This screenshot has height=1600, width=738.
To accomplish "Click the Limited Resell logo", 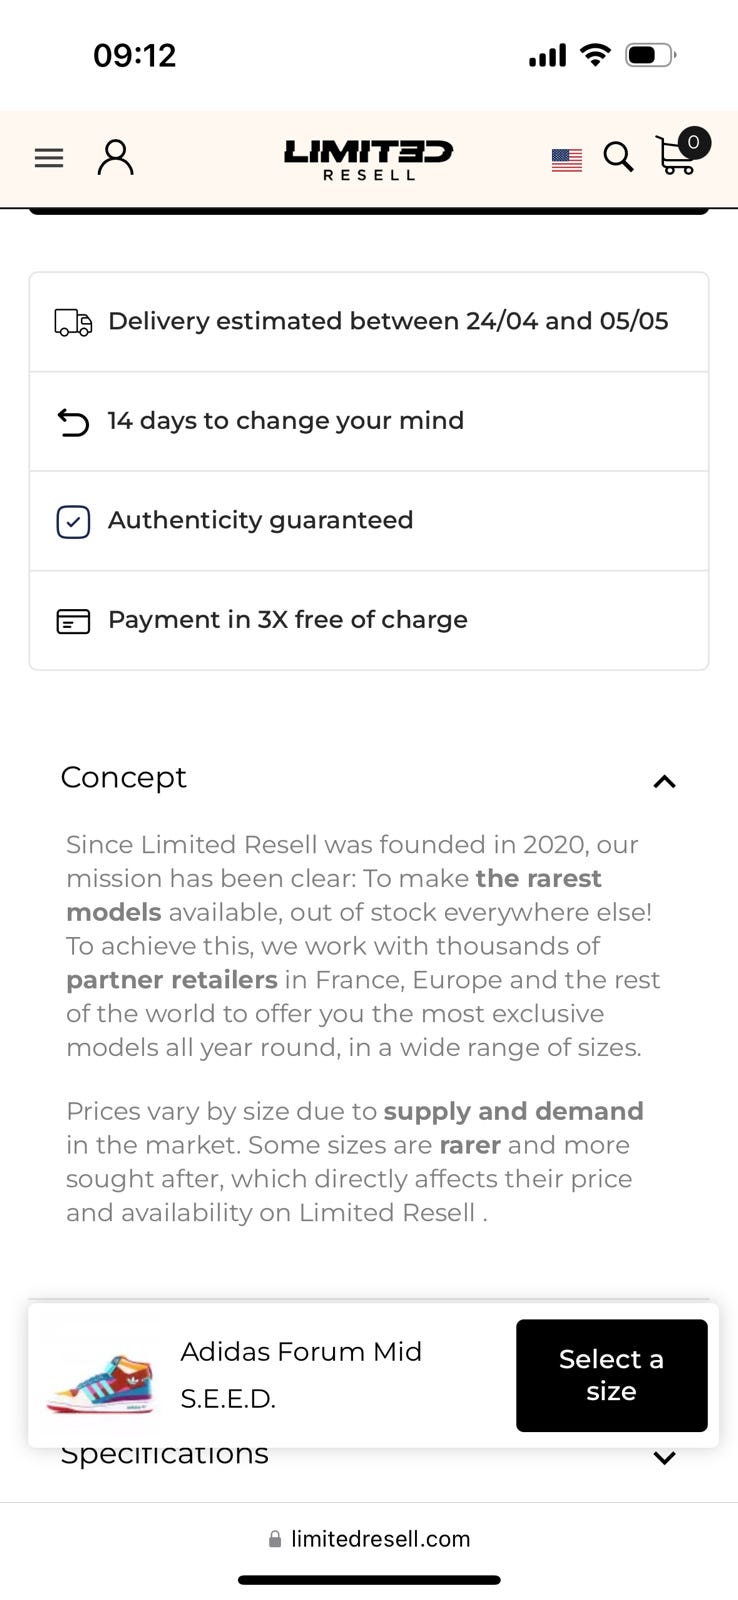I will pos(368,159).
